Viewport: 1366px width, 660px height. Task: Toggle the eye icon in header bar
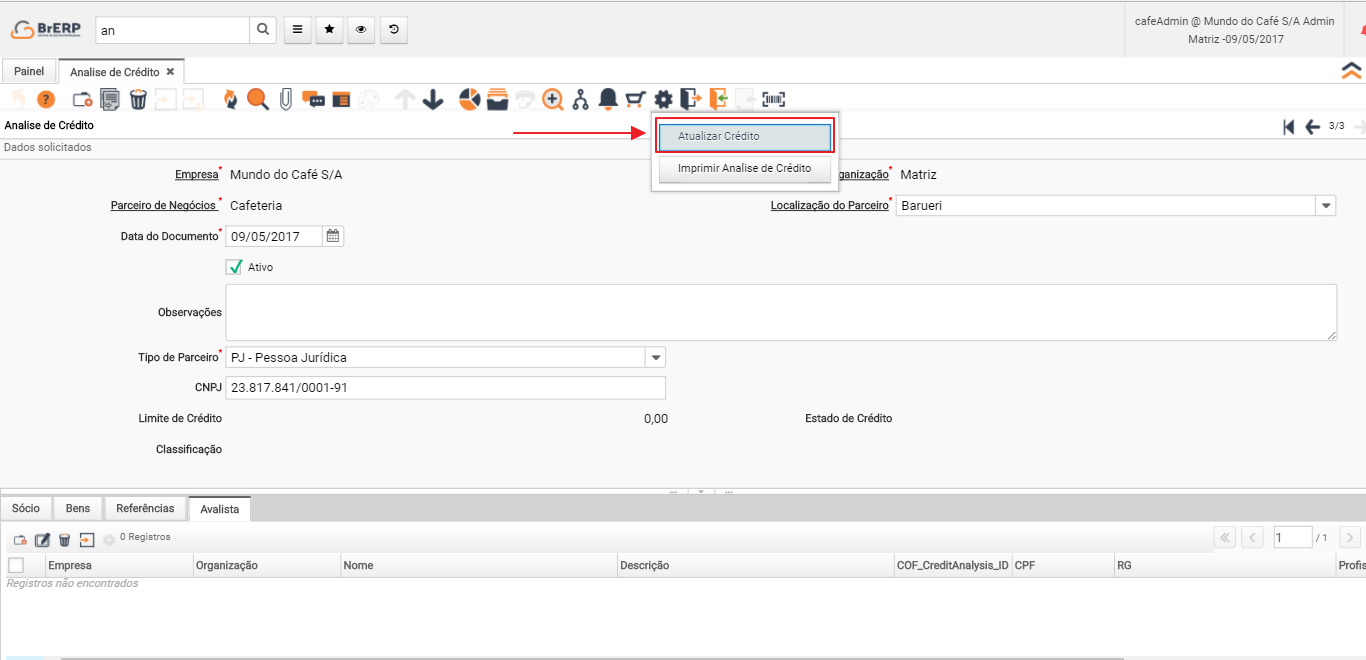tap(361, 30)
